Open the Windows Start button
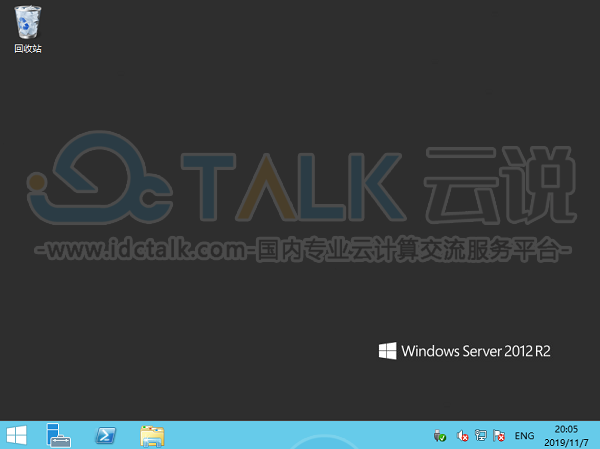Image resolution: width=600 pixels, height=449 pixels. click(x=16, y=435)
